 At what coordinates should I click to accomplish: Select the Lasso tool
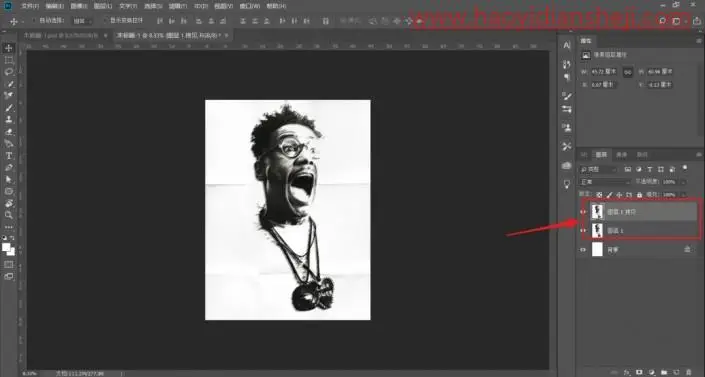(x=9, y=72)
